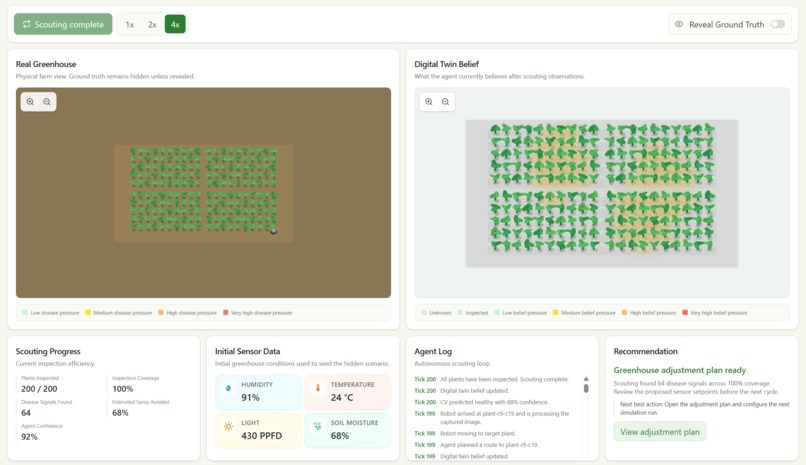Select 4x simulation speed

pyautogui.click(x=175, y=24)
